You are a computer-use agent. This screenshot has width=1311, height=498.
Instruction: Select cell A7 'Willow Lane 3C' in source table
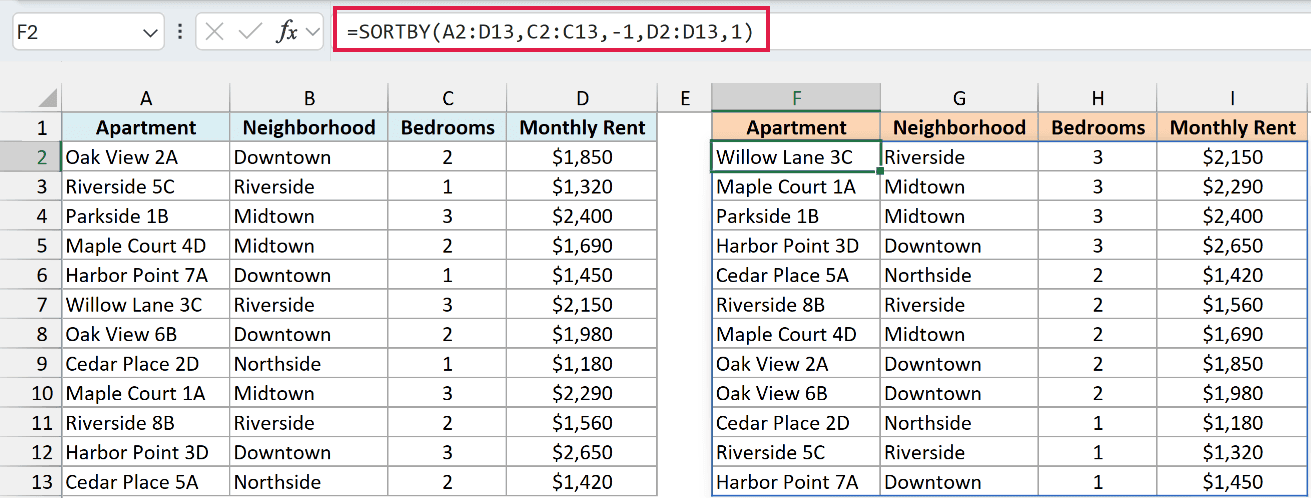click(146, 305)
